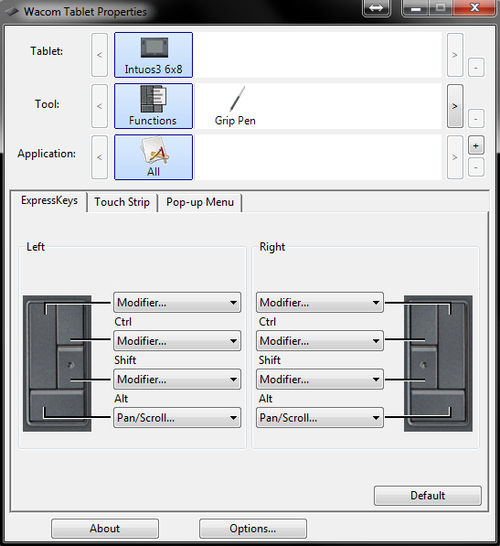Expand the Left Alt Modifier dropdown
This screenshot has width=500, height=546.
click(177, 379)
